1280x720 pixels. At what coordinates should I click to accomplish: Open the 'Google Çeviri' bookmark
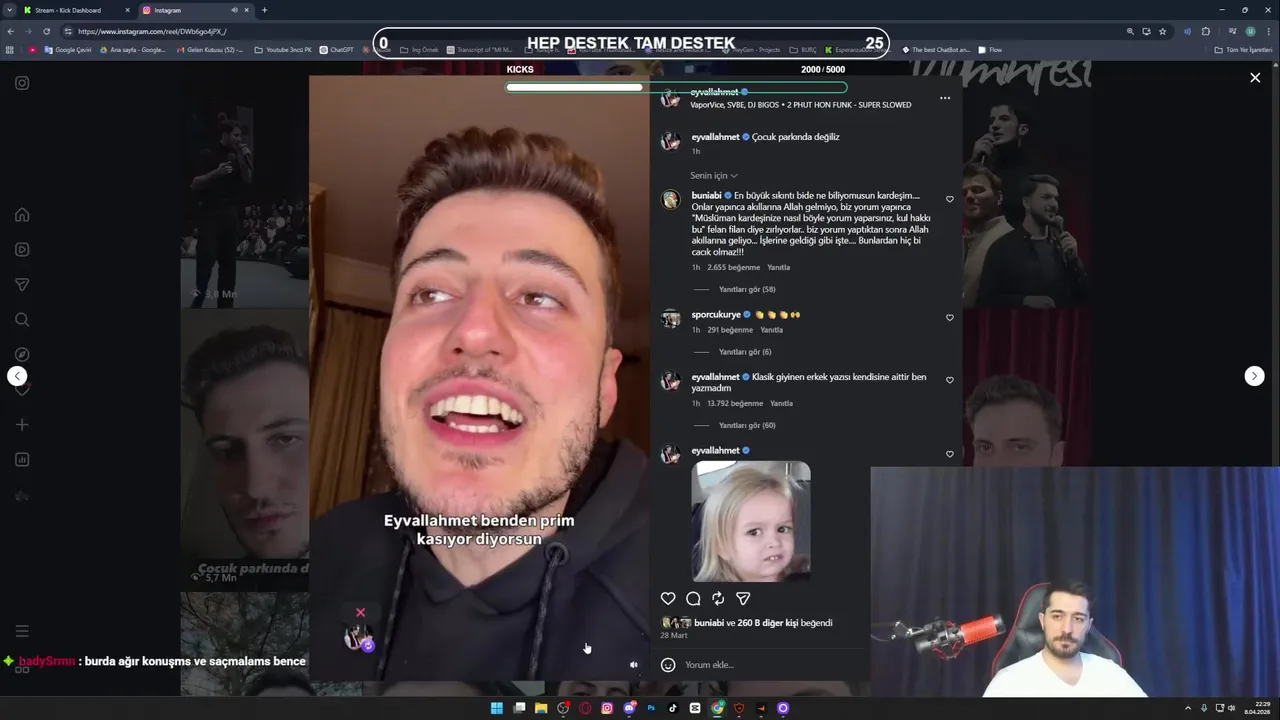pos(67,50)
